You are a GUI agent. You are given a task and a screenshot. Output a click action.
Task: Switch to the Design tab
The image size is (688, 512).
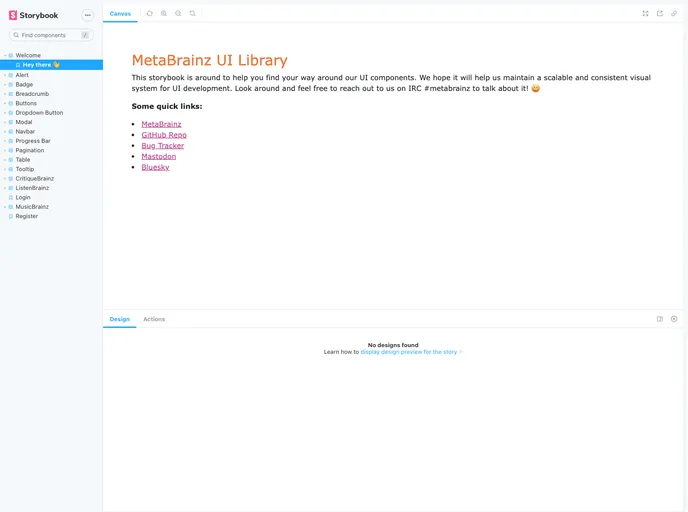pyautogui.click(x=120, y=319)
